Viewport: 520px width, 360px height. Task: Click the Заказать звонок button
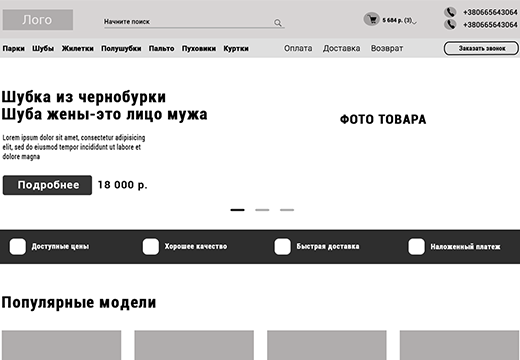point(481,48)
